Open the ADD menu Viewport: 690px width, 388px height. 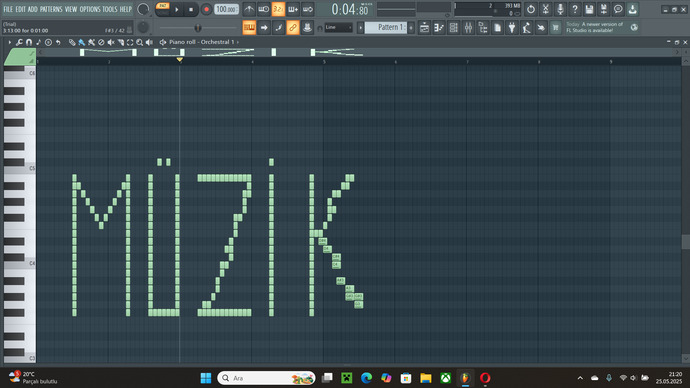33,9
